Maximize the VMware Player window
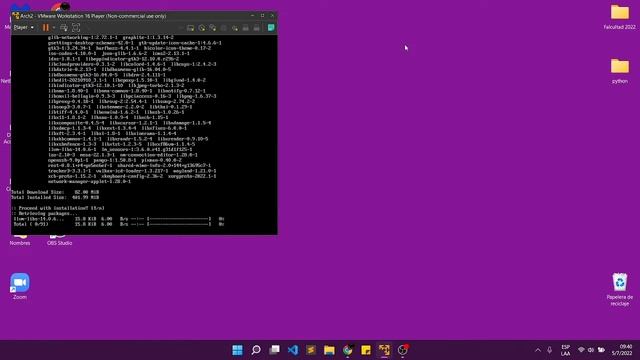 [262, 16]
